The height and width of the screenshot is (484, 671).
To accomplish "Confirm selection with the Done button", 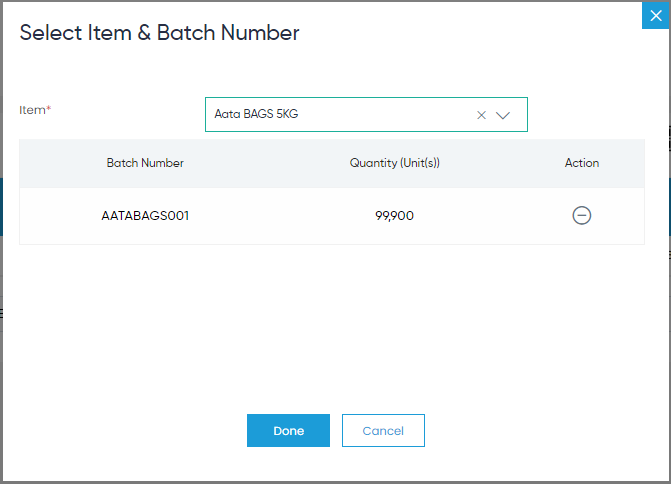I will (288, 431).
